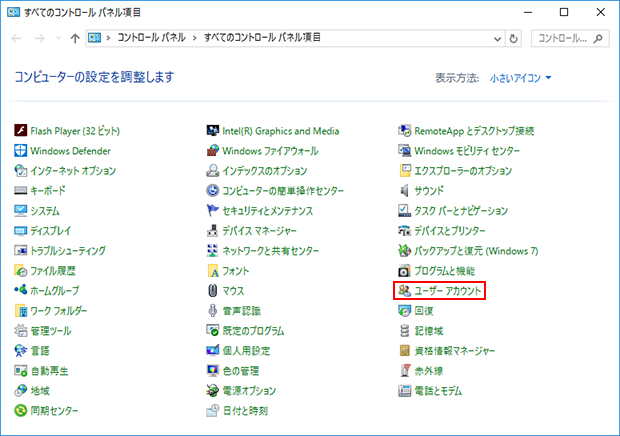
Task: Click the 記憶域 storage icon
Action: tap(404, 330)
